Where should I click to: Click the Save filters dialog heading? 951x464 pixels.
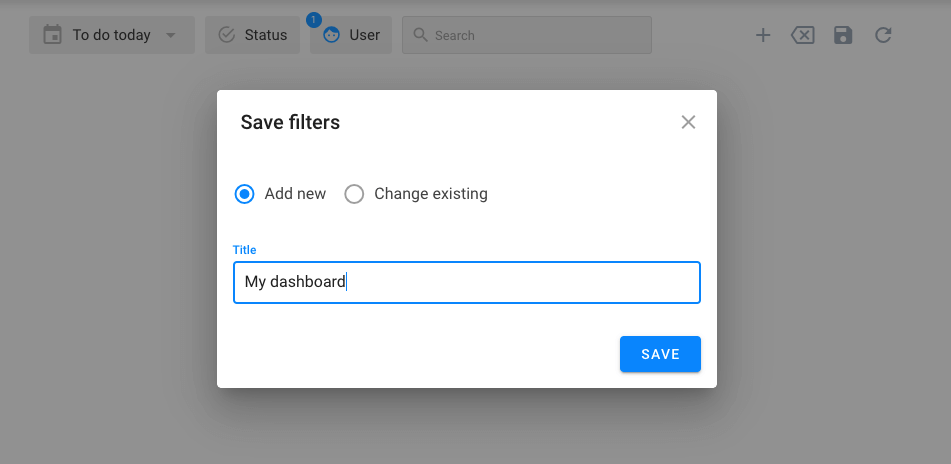[x=290, y=122]
